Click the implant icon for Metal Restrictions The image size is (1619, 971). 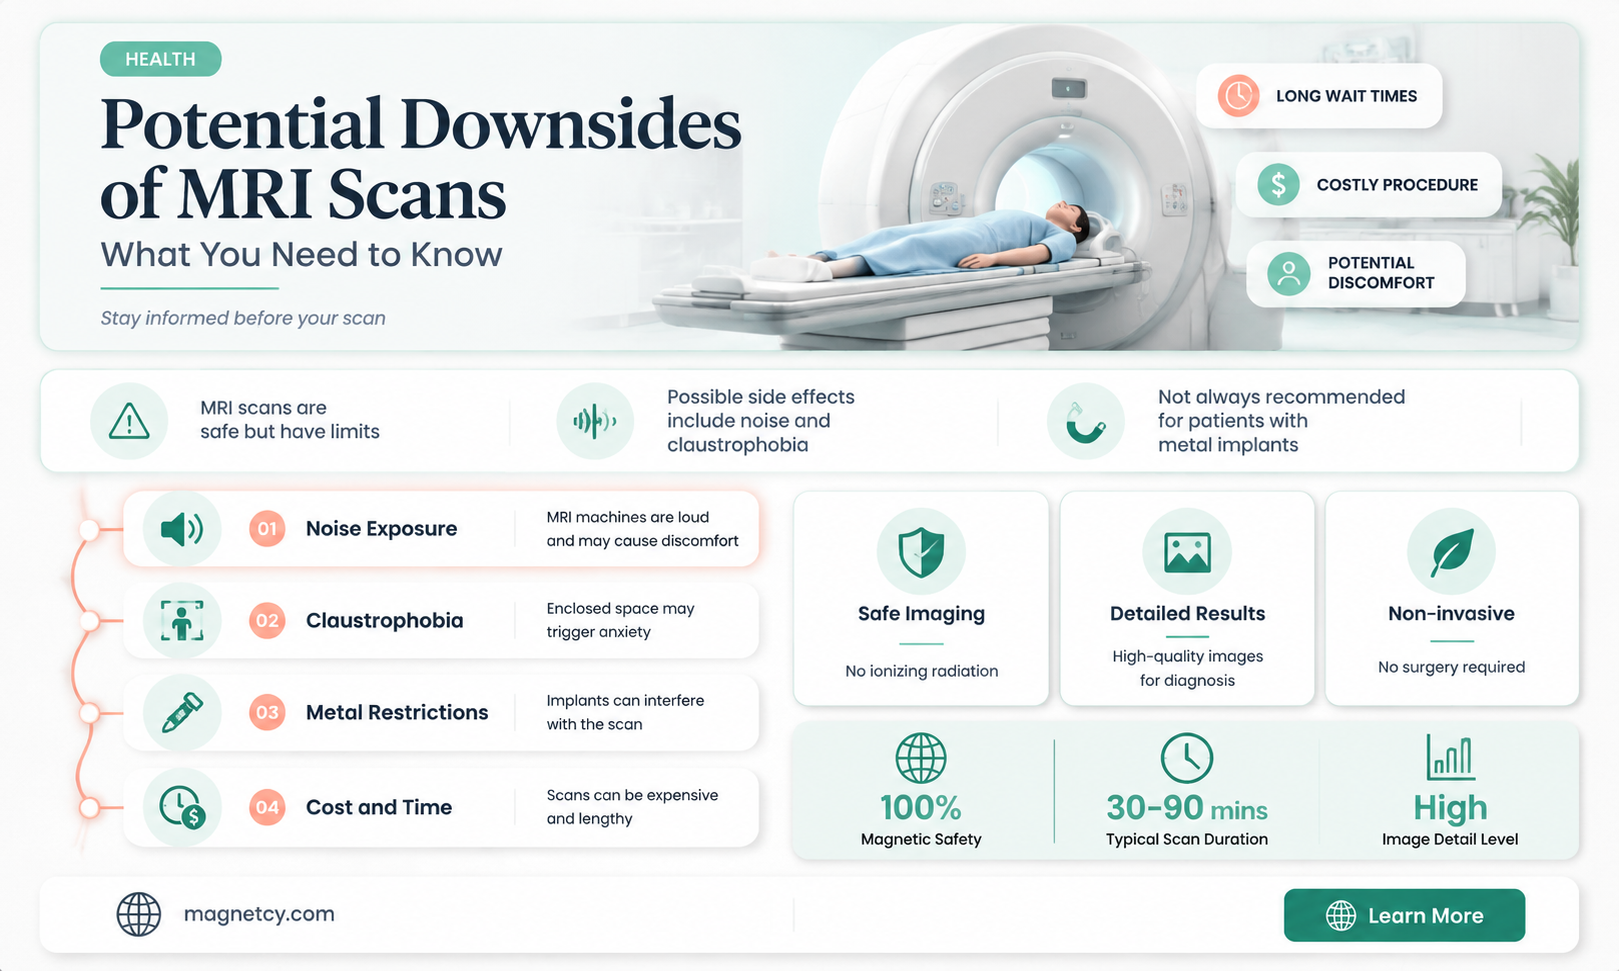182,712
